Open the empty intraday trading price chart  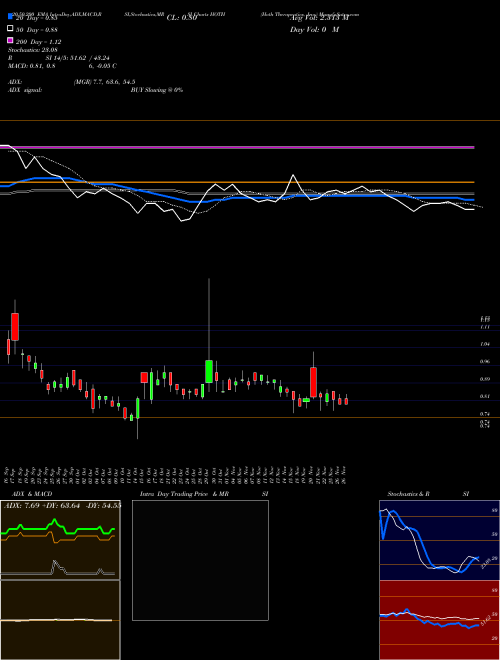pyautogui.click(x=200, y=560)
